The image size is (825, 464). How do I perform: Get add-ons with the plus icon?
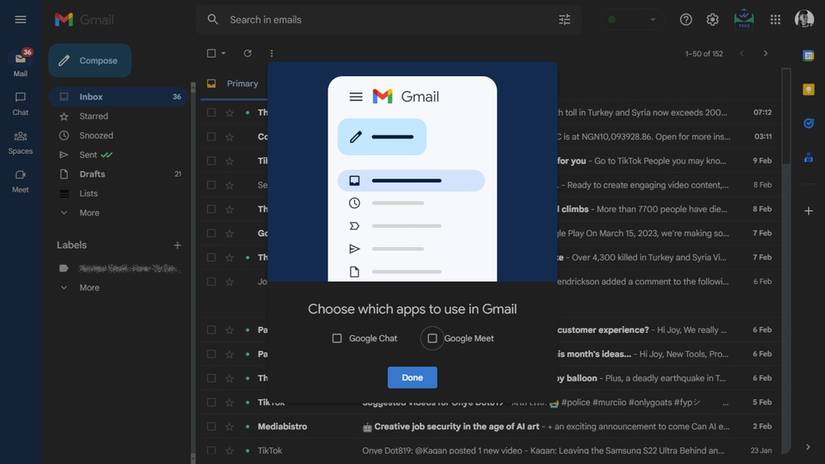point(809,211)
